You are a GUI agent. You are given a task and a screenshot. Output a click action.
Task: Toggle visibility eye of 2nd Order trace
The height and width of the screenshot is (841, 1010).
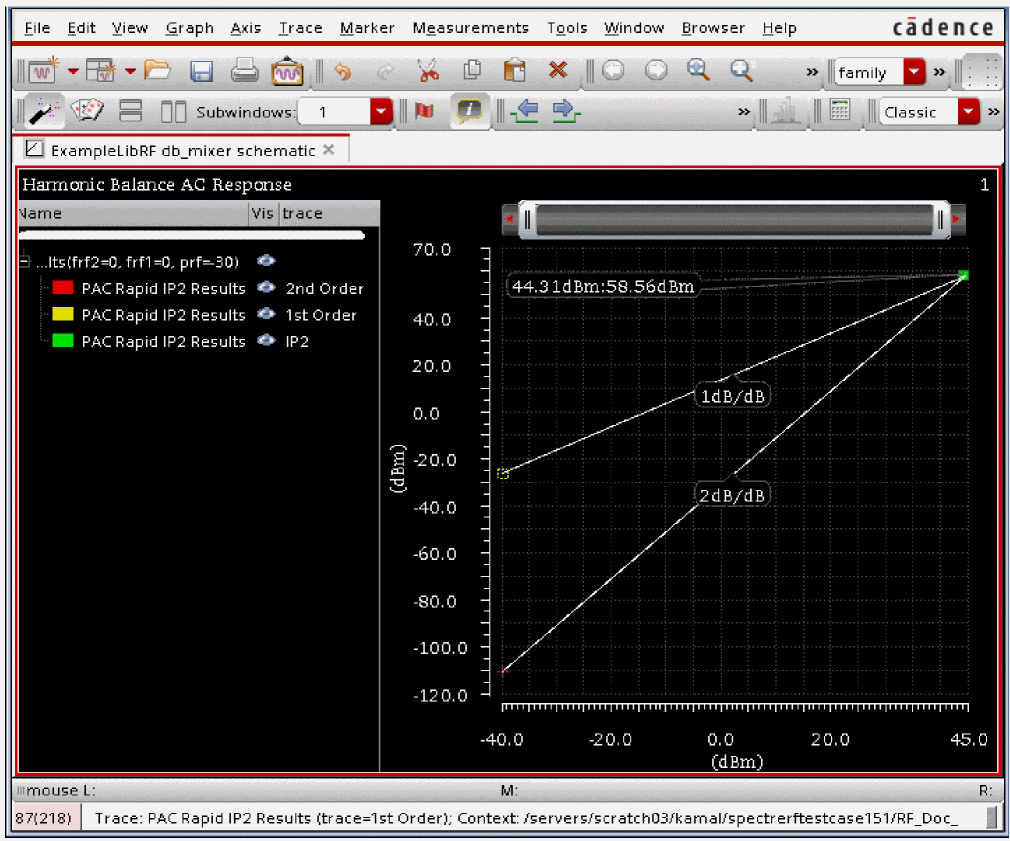[x=266, y=288]
